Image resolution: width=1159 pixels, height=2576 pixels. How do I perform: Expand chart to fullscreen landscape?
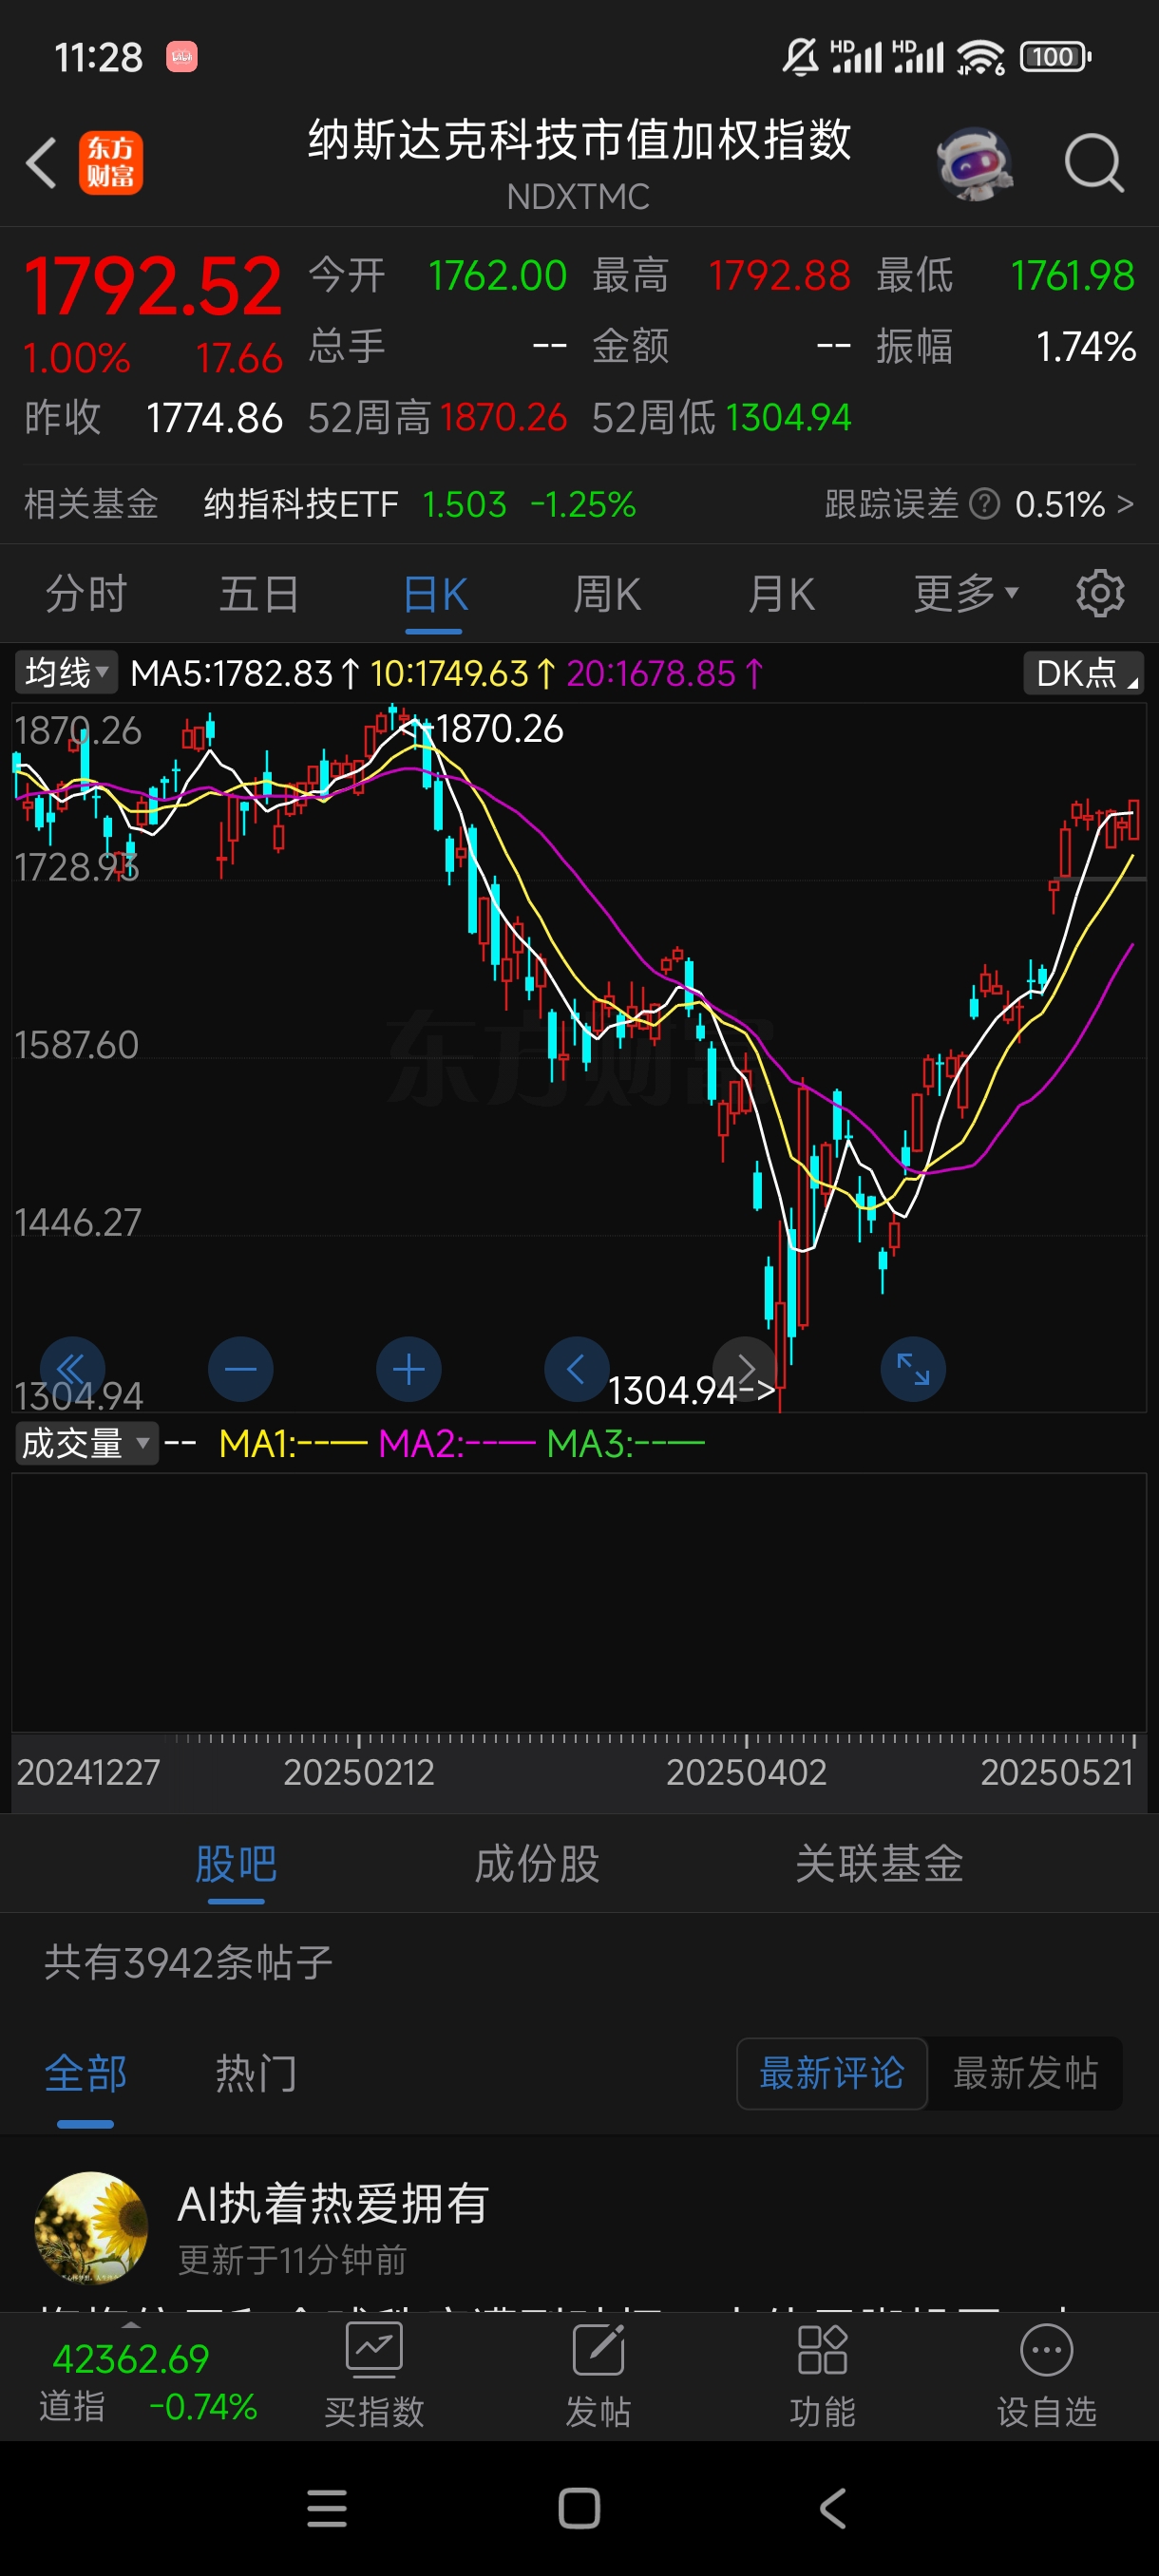tap(913, 1369)
